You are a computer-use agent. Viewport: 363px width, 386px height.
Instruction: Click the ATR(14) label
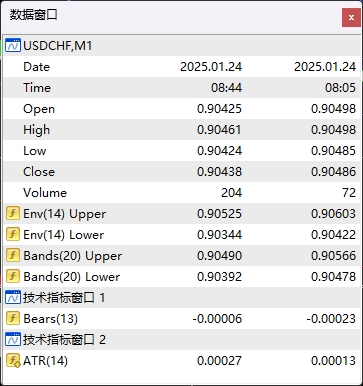coord(45,361)
